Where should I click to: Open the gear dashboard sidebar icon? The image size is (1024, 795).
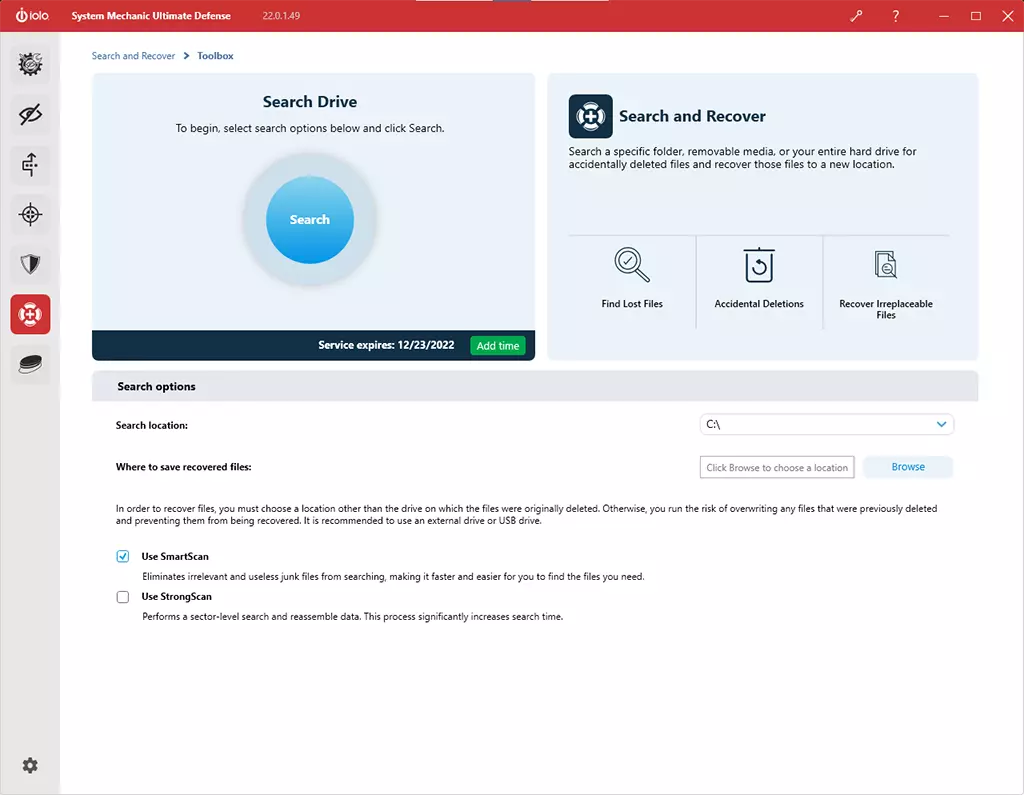pyautogui.click(x=30, y=64)
